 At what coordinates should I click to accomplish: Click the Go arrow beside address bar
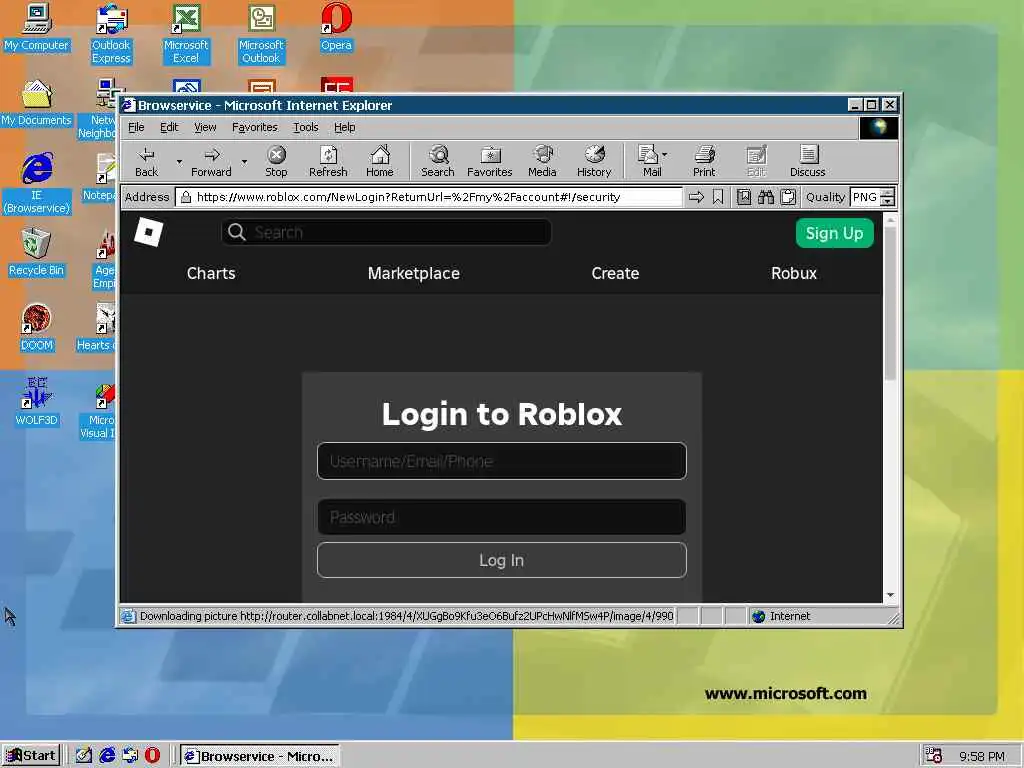pos(696,197)
